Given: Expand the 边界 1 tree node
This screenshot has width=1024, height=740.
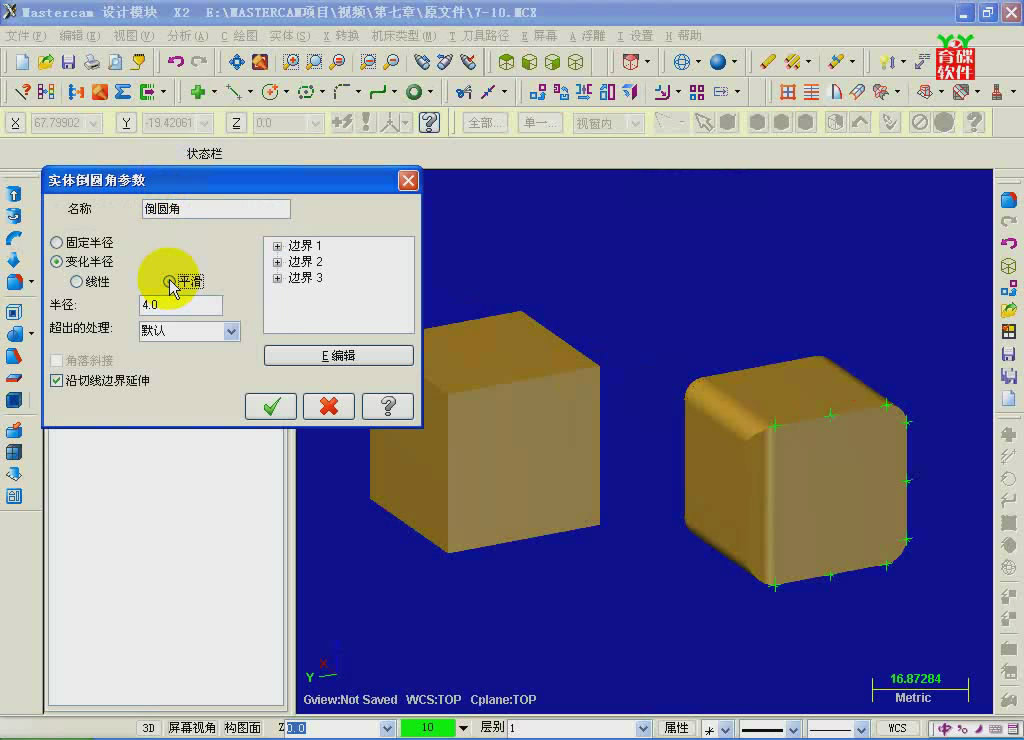Looking at the screenshot, I should [277, 246].
